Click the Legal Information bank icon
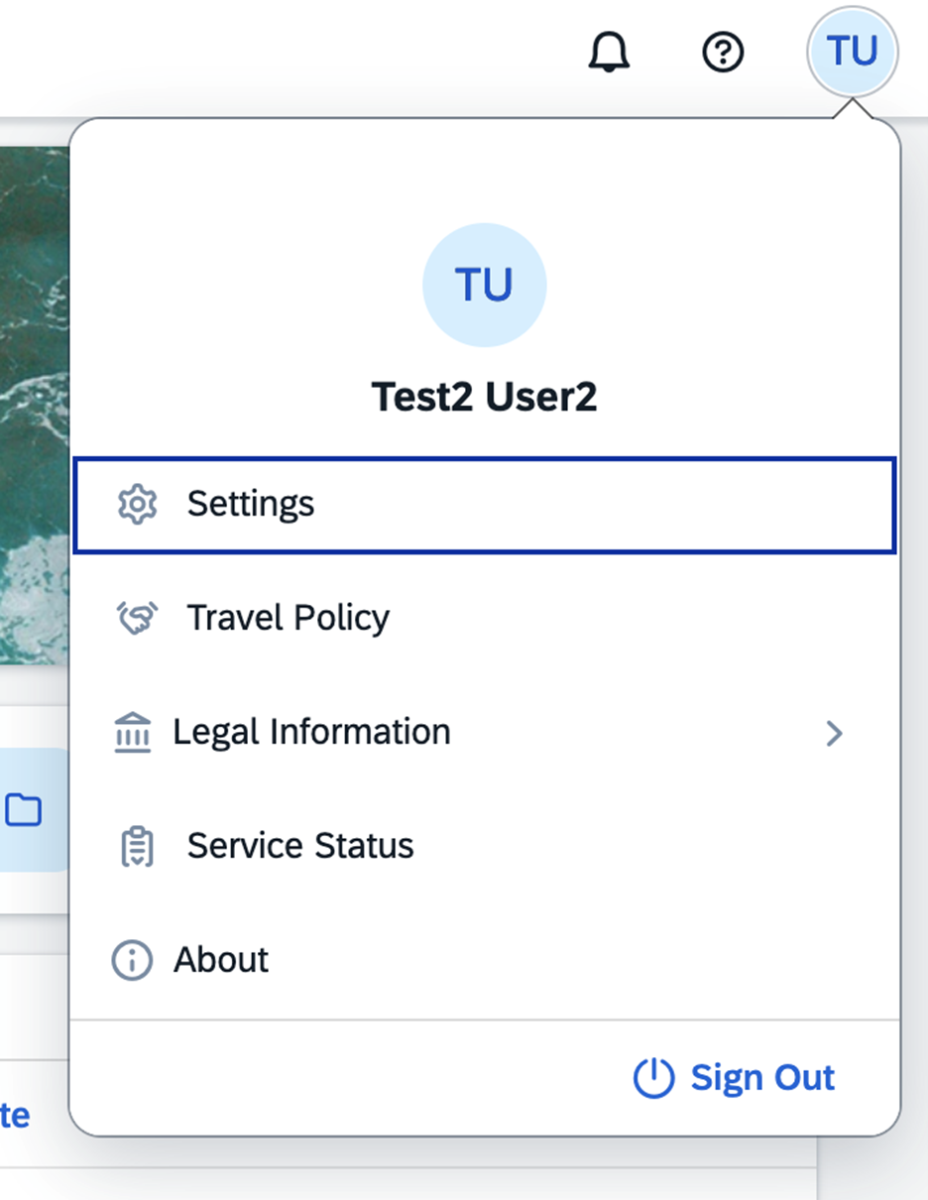 (x=131, y=732)
